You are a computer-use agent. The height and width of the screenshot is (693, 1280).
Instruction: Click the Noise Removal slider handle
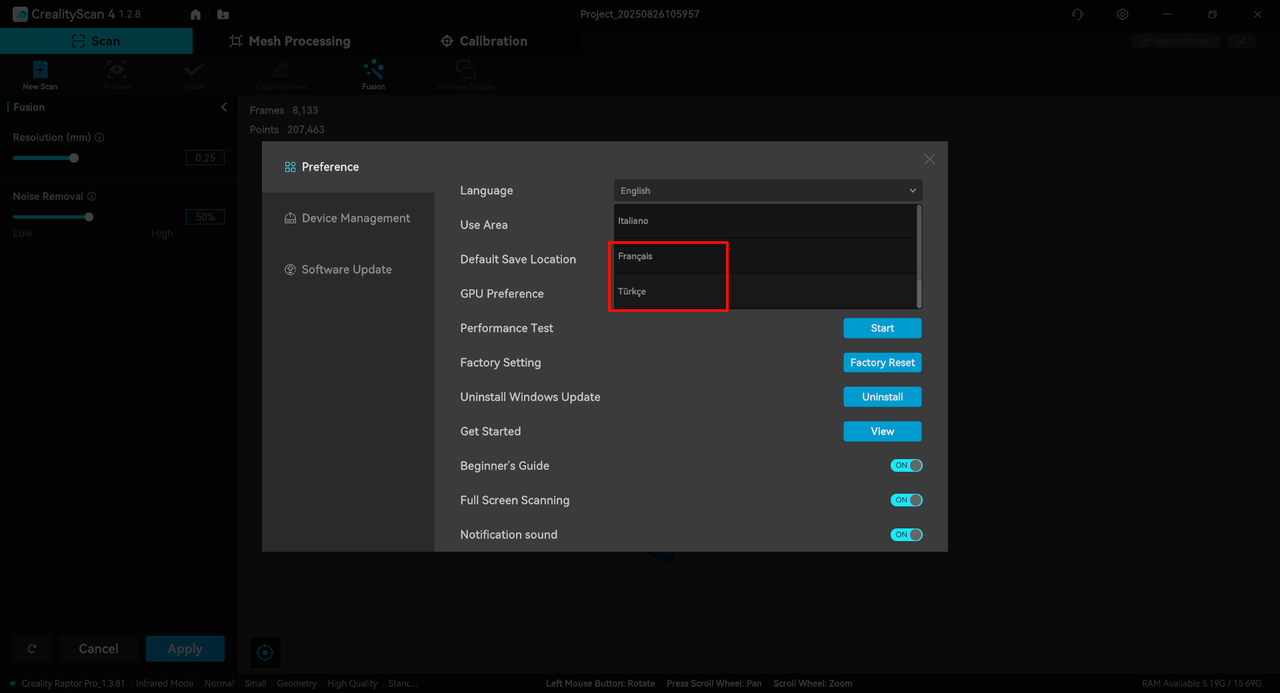89,217
